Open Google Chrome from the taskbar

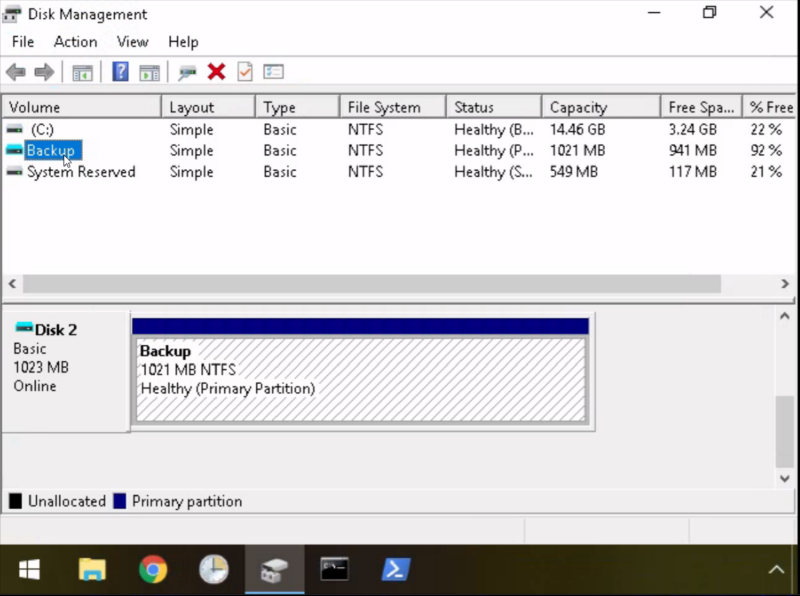coord(153,570)
